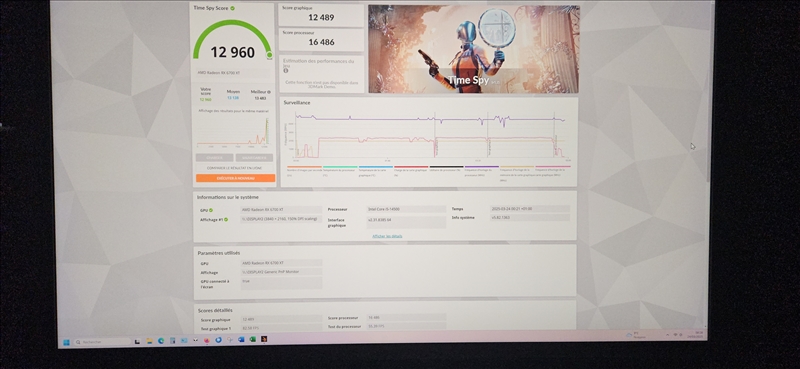The image size is (800, 369).
Task: Click the CHARGER button
Action: (x=215, y=158)
